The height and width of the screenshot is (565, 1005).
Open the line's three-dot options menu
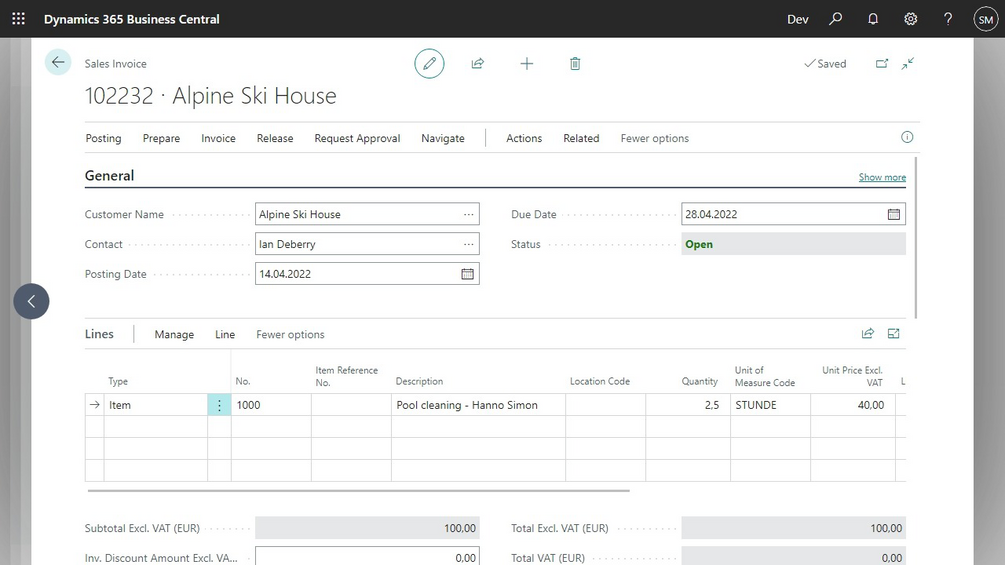tap(219, 405)
